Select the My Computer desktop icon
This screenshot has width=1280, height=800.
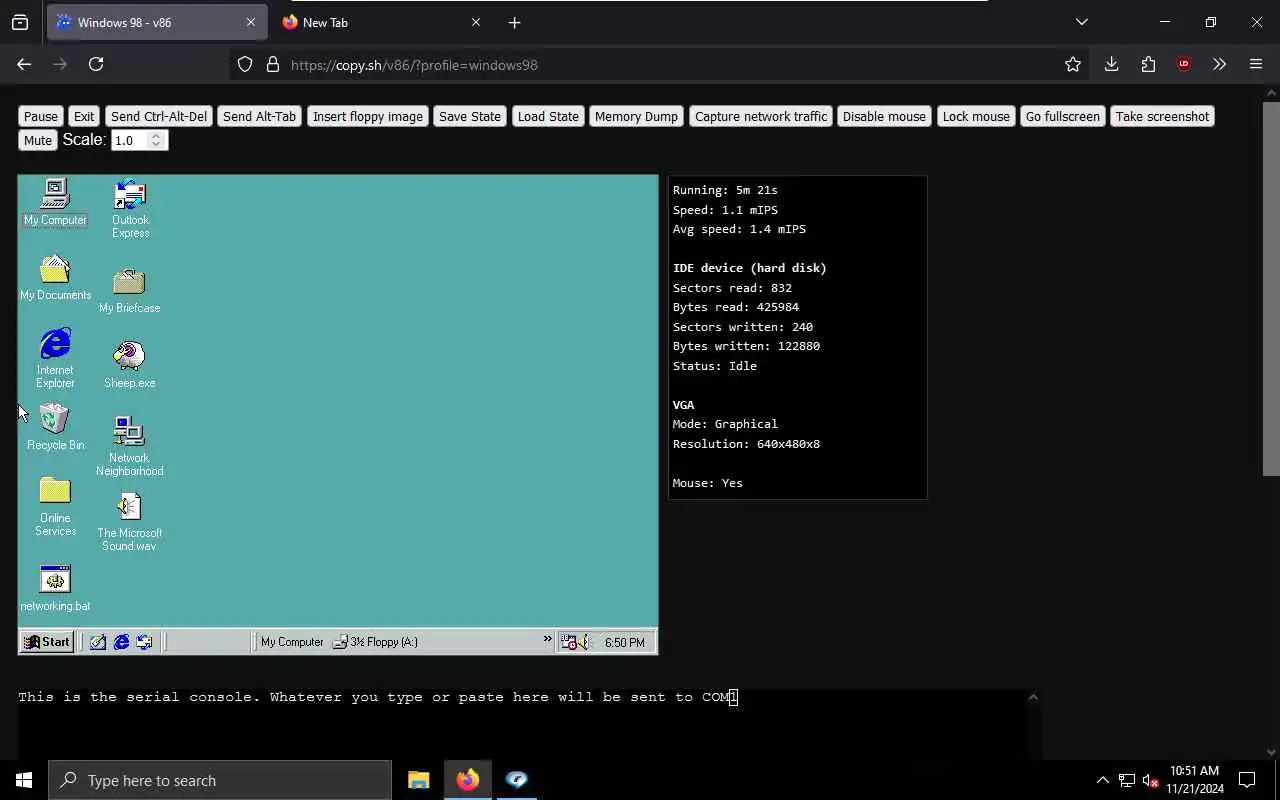[x=55, y=201]
